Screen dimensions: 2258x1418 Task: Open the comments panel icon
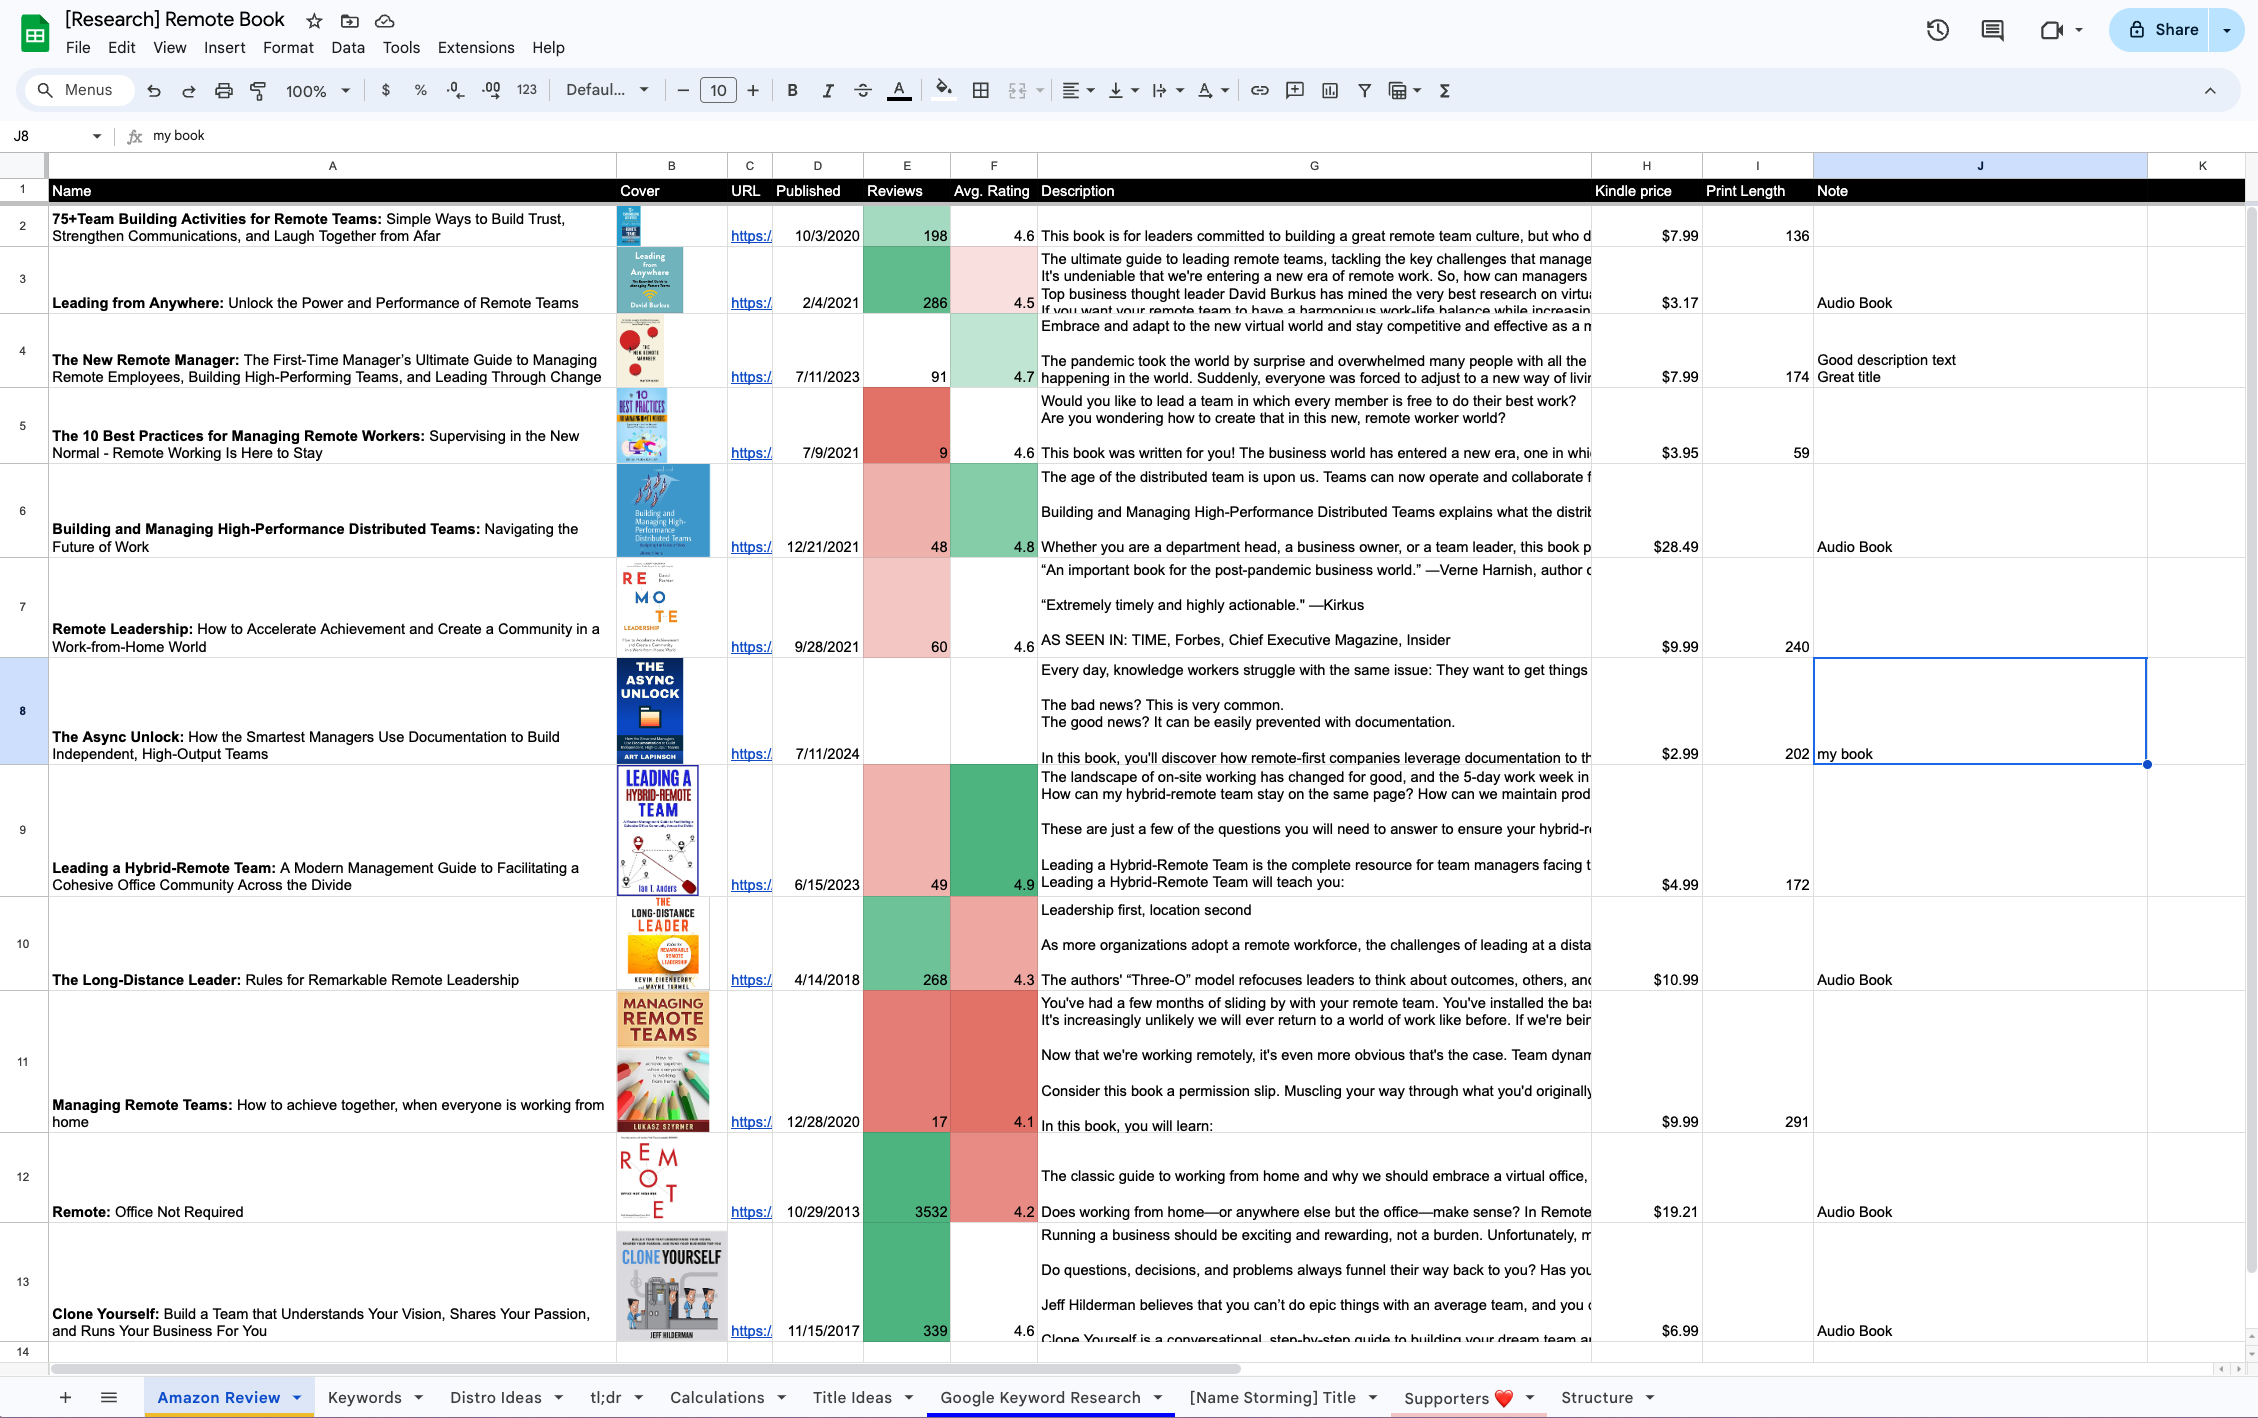tap(1992, 30)
